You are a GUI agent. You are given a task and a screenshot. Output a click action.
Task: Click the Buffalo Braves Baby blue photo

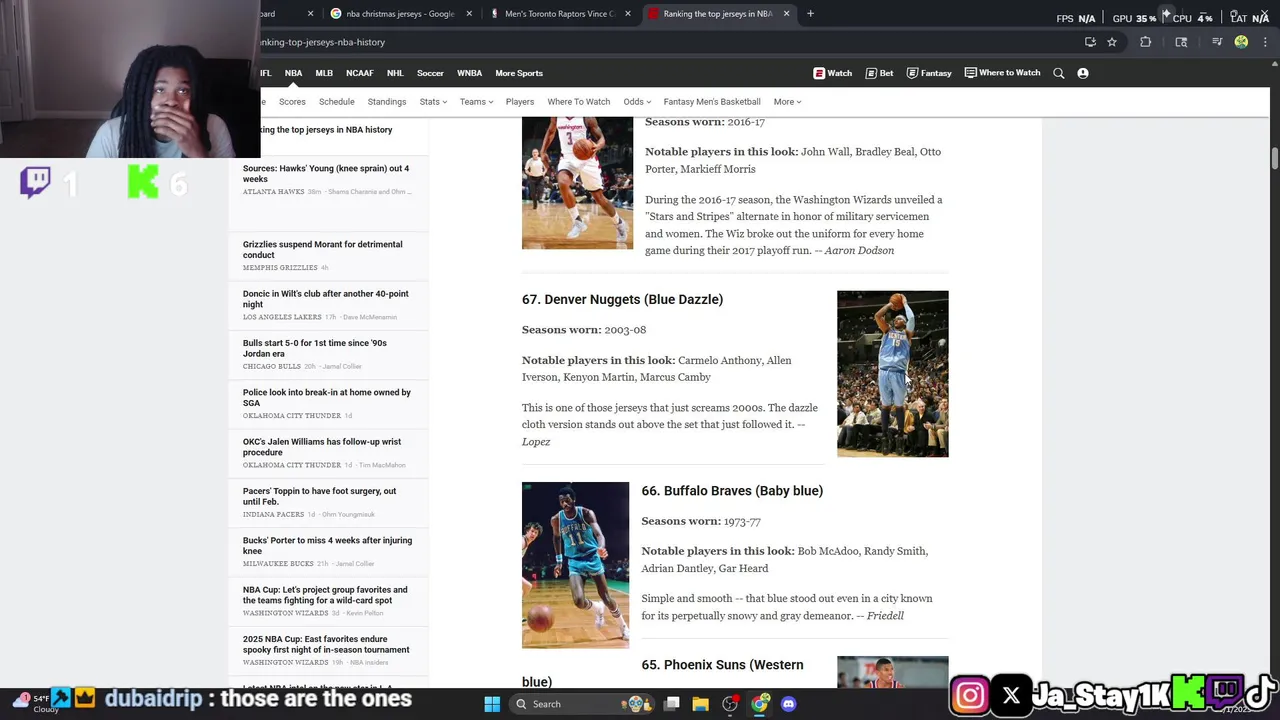(x=575, y=565)
